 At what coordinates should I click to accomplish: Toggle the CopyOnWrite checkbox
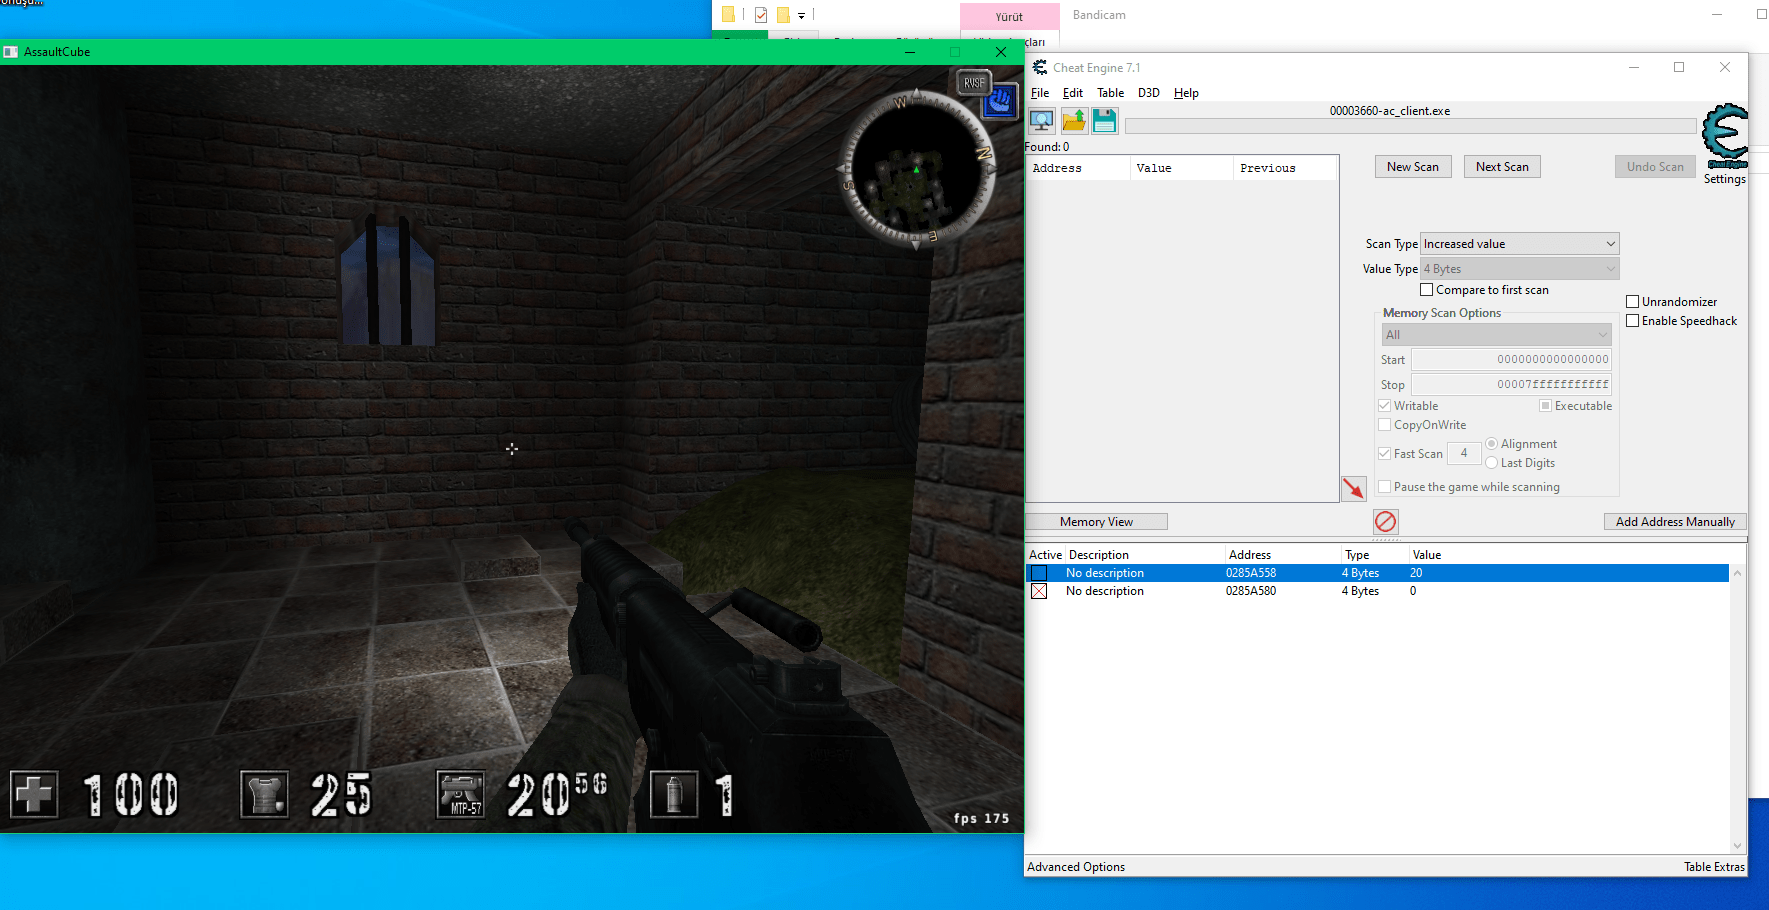(x=1385, y=425)
